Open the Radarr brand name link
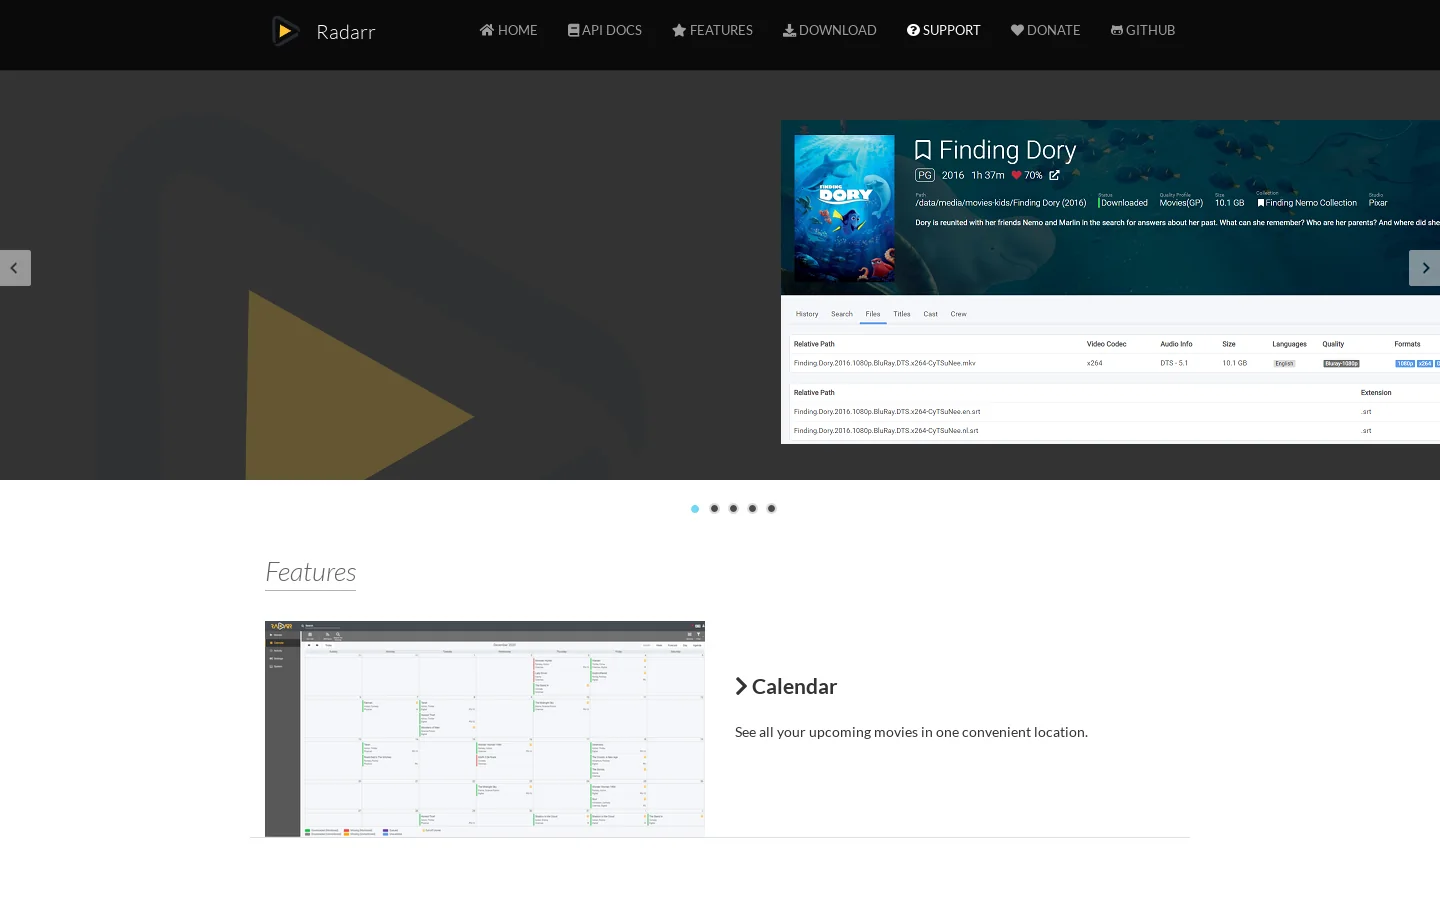The width and height of the screenshot is (1440, 900). tap(346, 32)
